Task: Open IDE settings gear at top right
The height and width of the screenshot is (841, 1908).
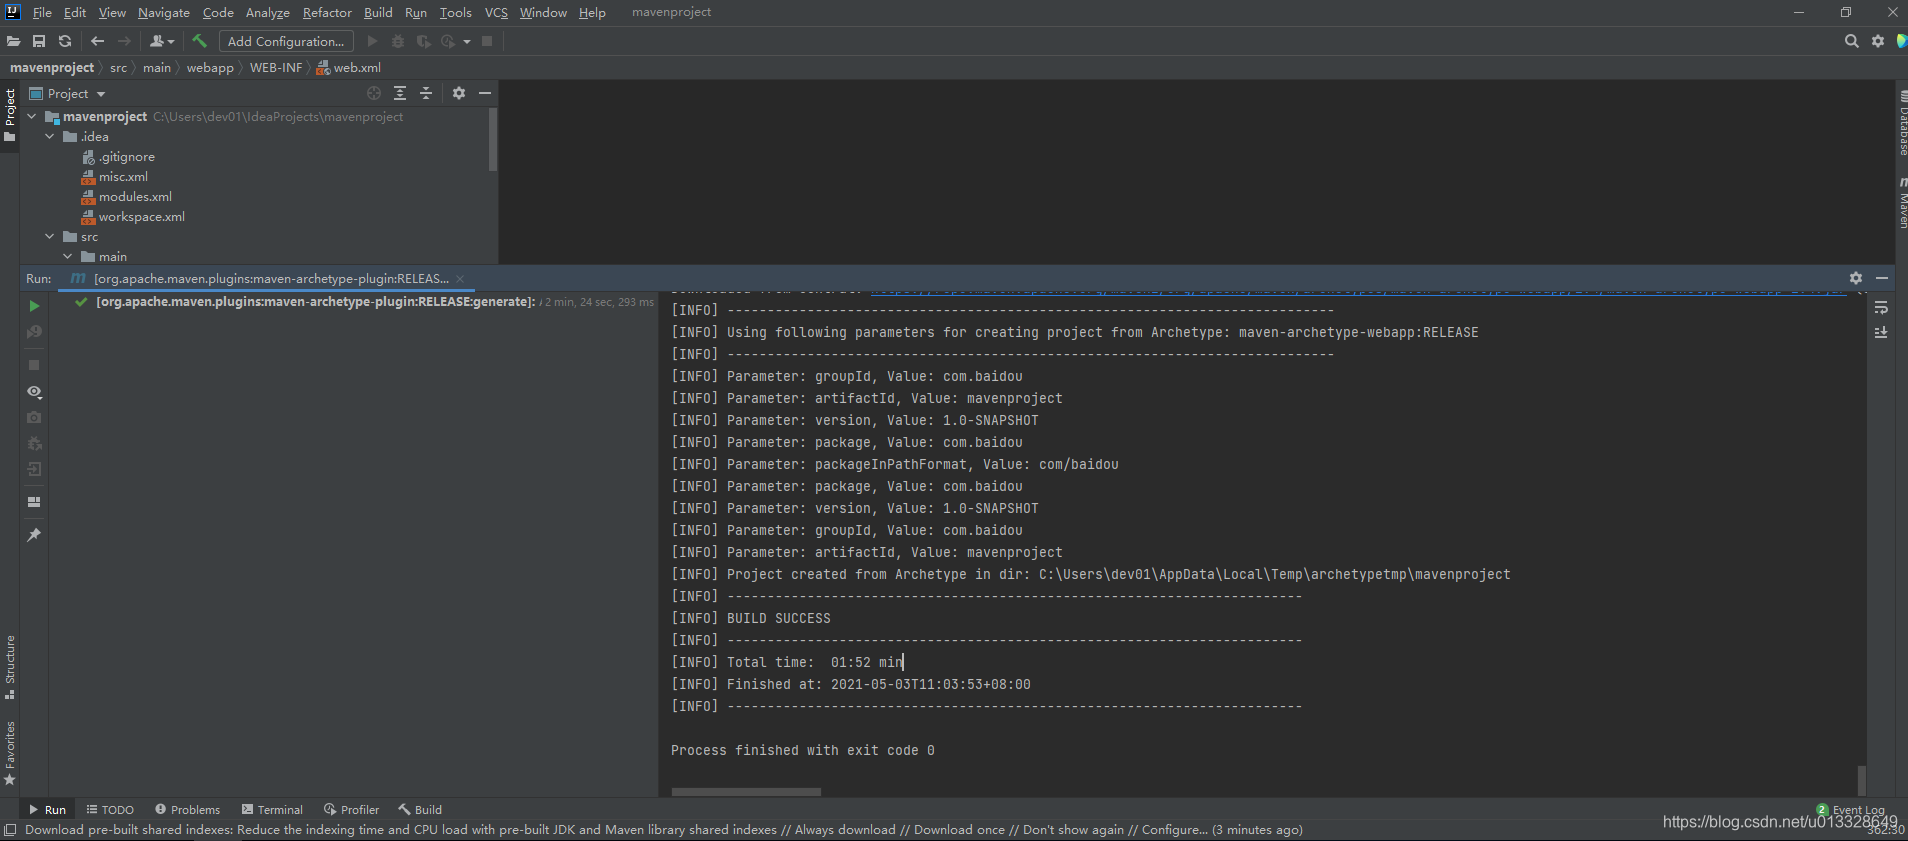Action: tap(1878, 41)
